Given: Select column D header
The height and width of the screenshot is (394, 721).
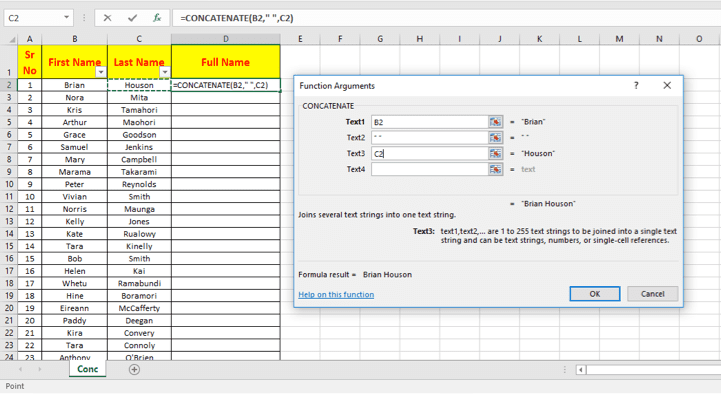Looking at the screenshot, I should pos(226,39).
